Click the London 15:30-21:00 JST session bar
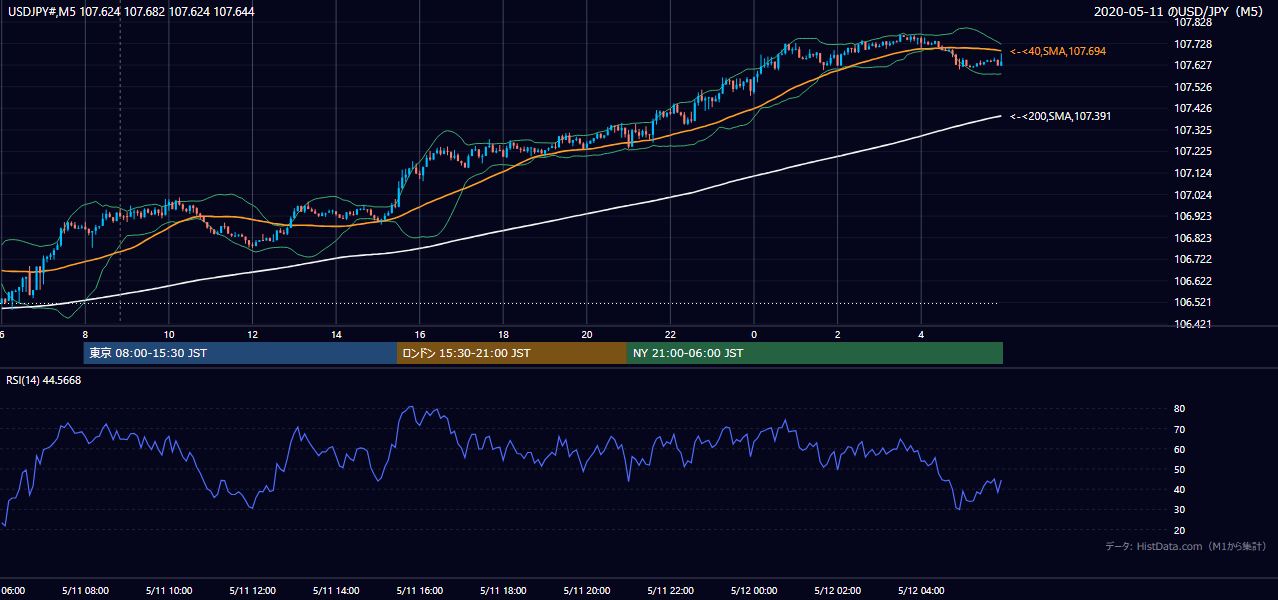 coord(512,353)
